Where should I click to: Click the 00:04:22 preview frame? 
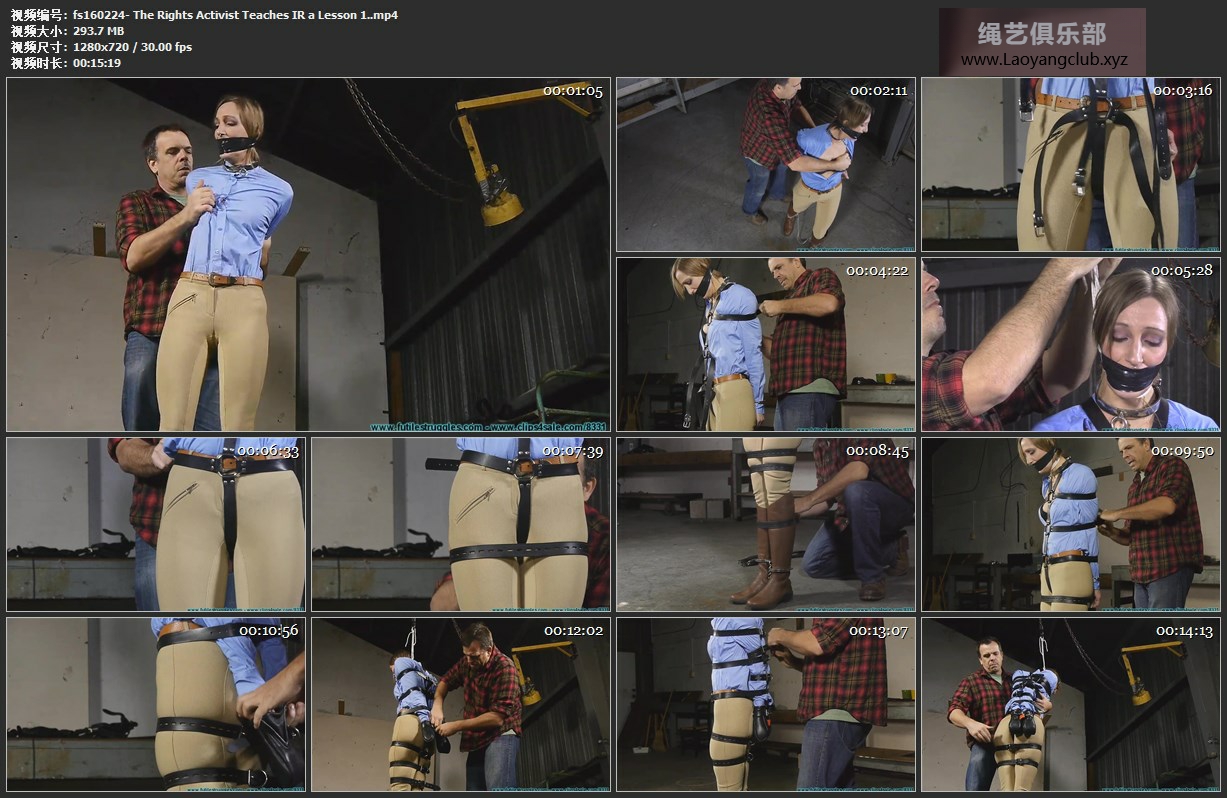click(x=765, y=344)
